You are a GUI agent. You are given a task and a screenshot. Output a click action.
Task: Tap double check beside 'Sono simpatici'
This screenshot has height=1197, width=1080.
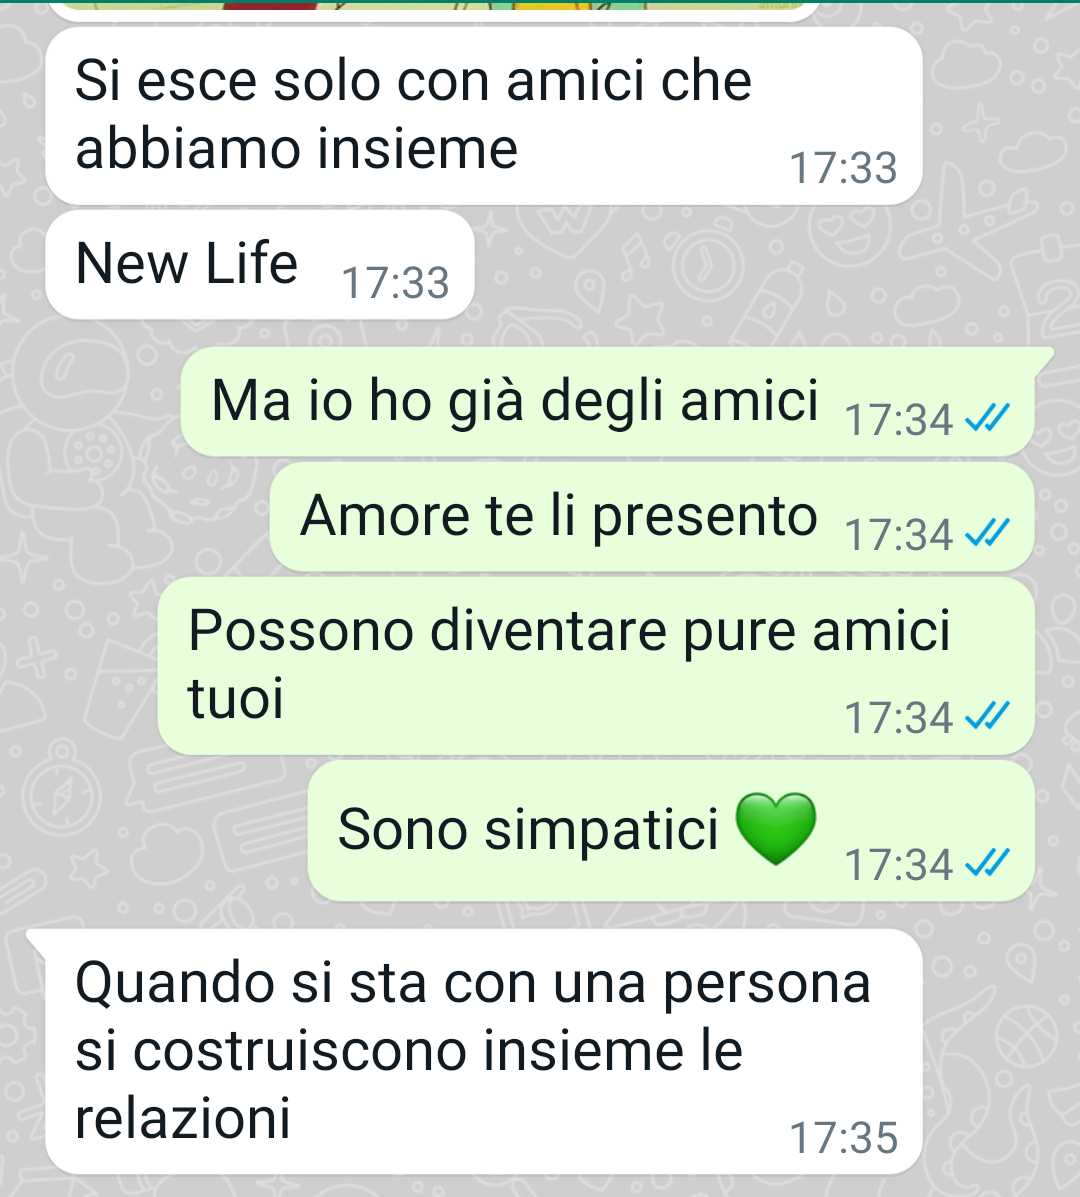(x=988, y=863)
